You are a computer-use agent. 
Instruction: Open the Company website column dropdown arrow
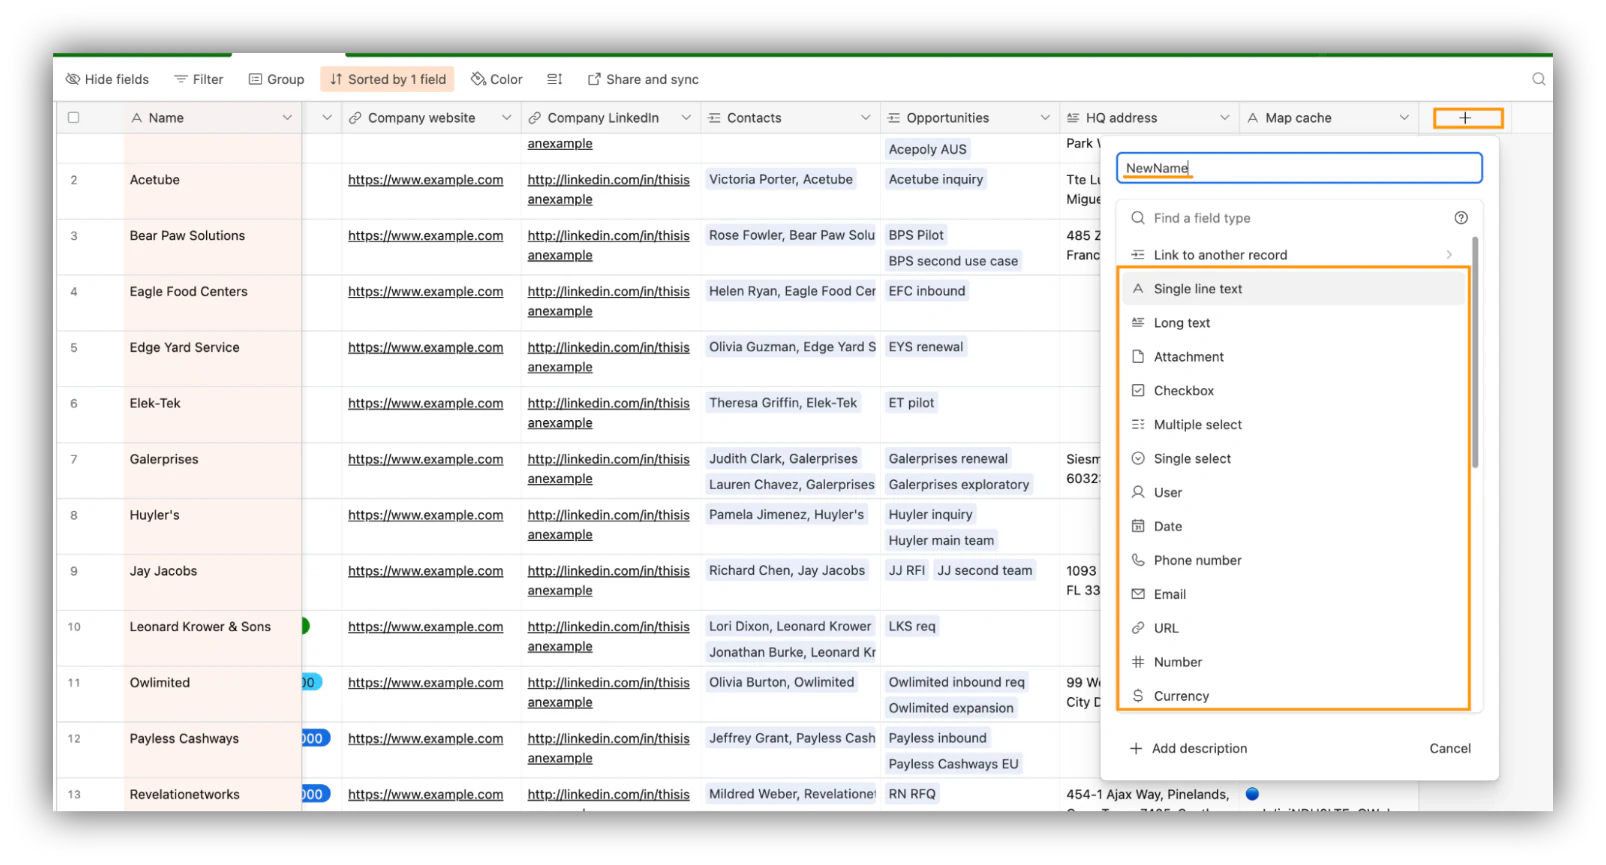tap(507, 118)
